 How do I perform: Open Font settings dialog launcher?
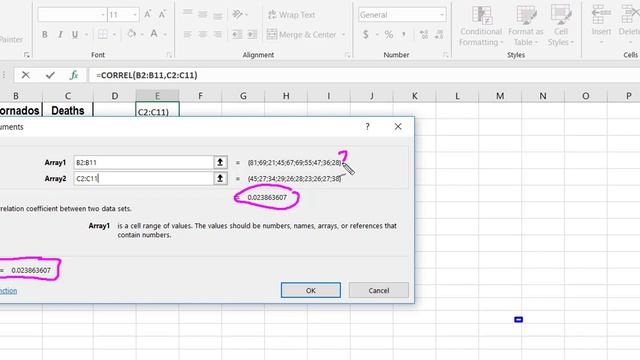169,55
